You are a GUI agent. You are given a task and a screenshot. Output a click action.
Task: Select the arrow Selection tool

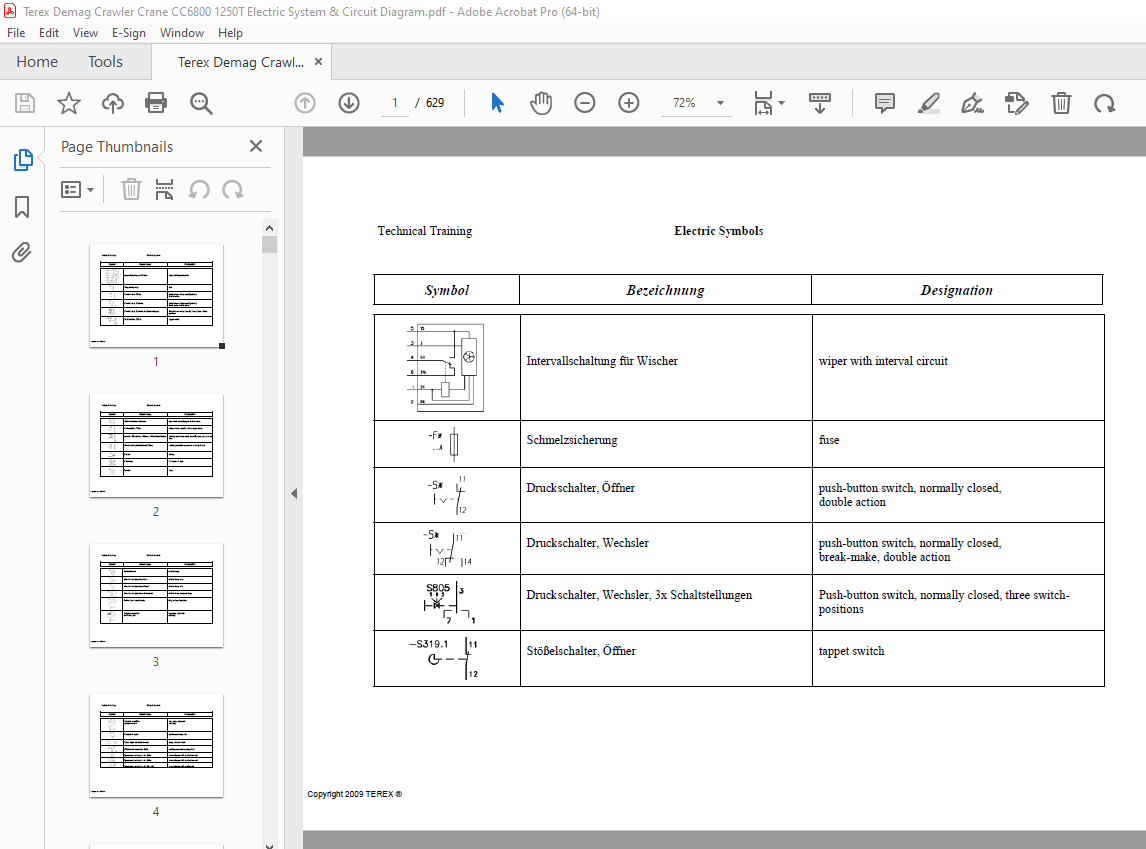pos(497,103)
